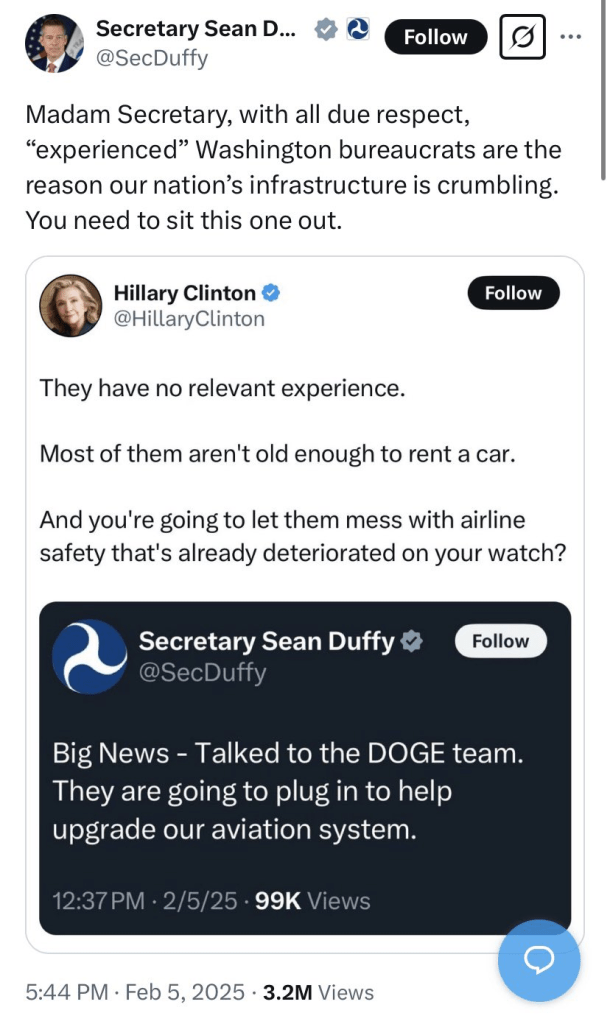Open the @HillaryClinton handle link
The height and width of the screenshot is (1024, 610).
[189, 319]
